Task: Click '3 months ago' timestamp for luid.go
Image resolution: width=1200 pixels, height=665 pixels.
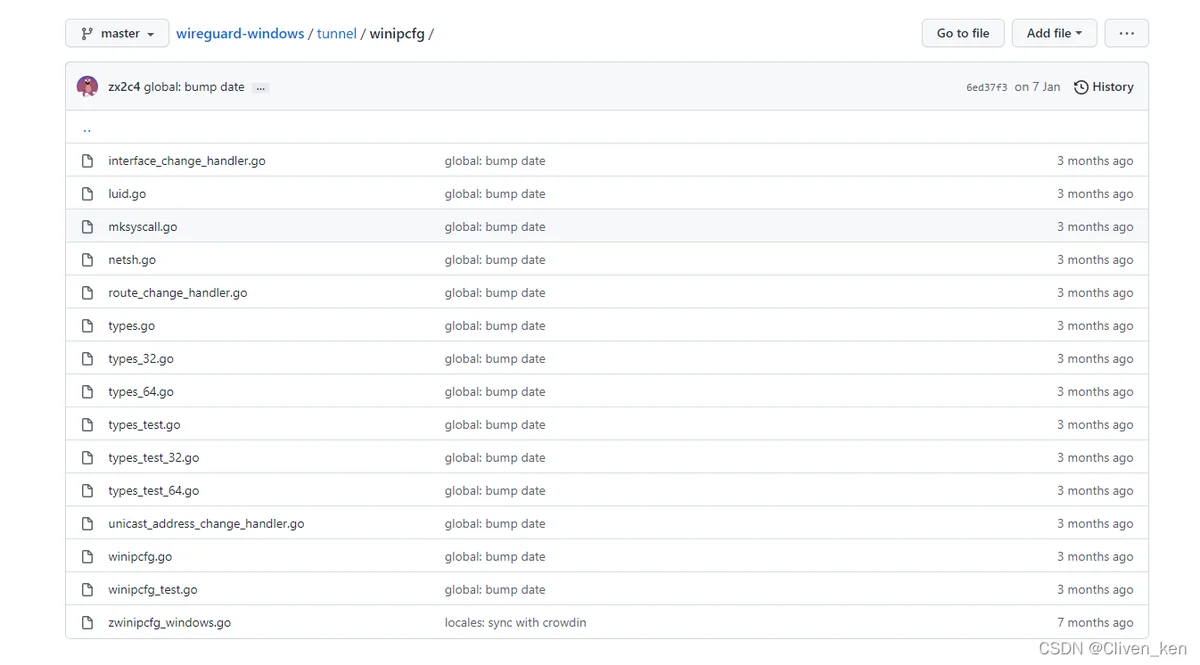Action: (1095, 194)
